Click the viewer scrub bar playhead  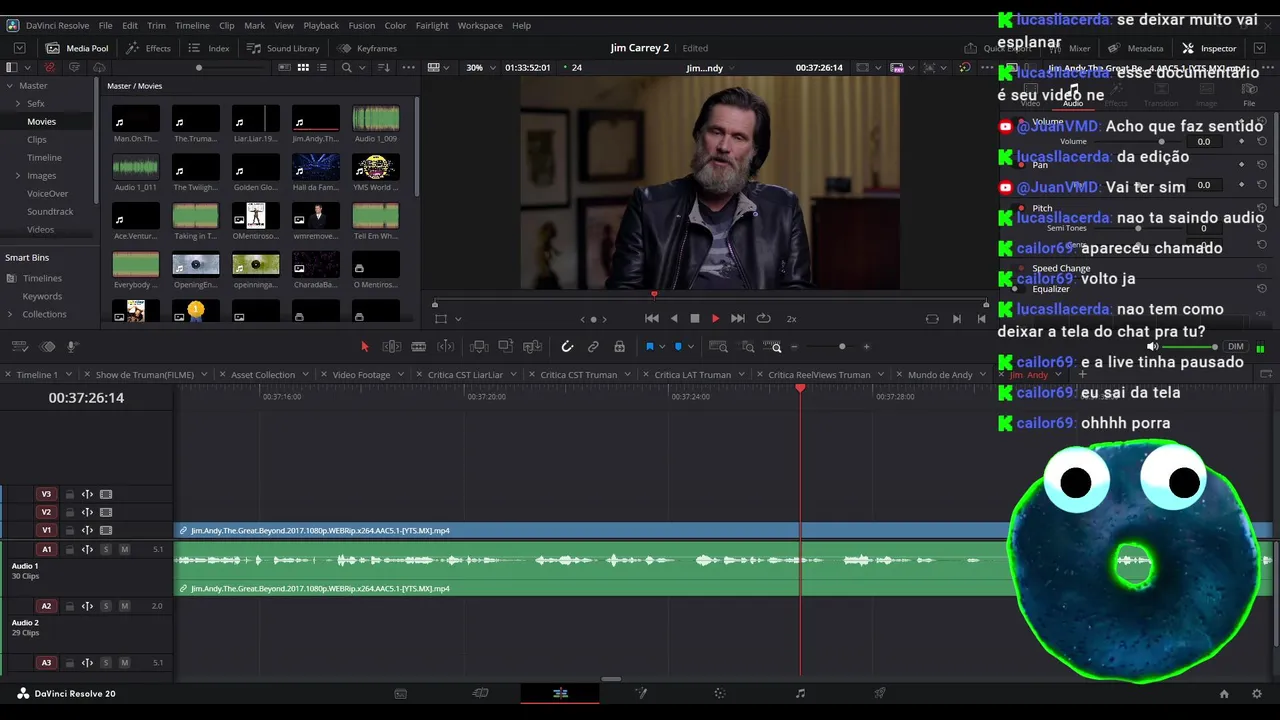point(654,294)
